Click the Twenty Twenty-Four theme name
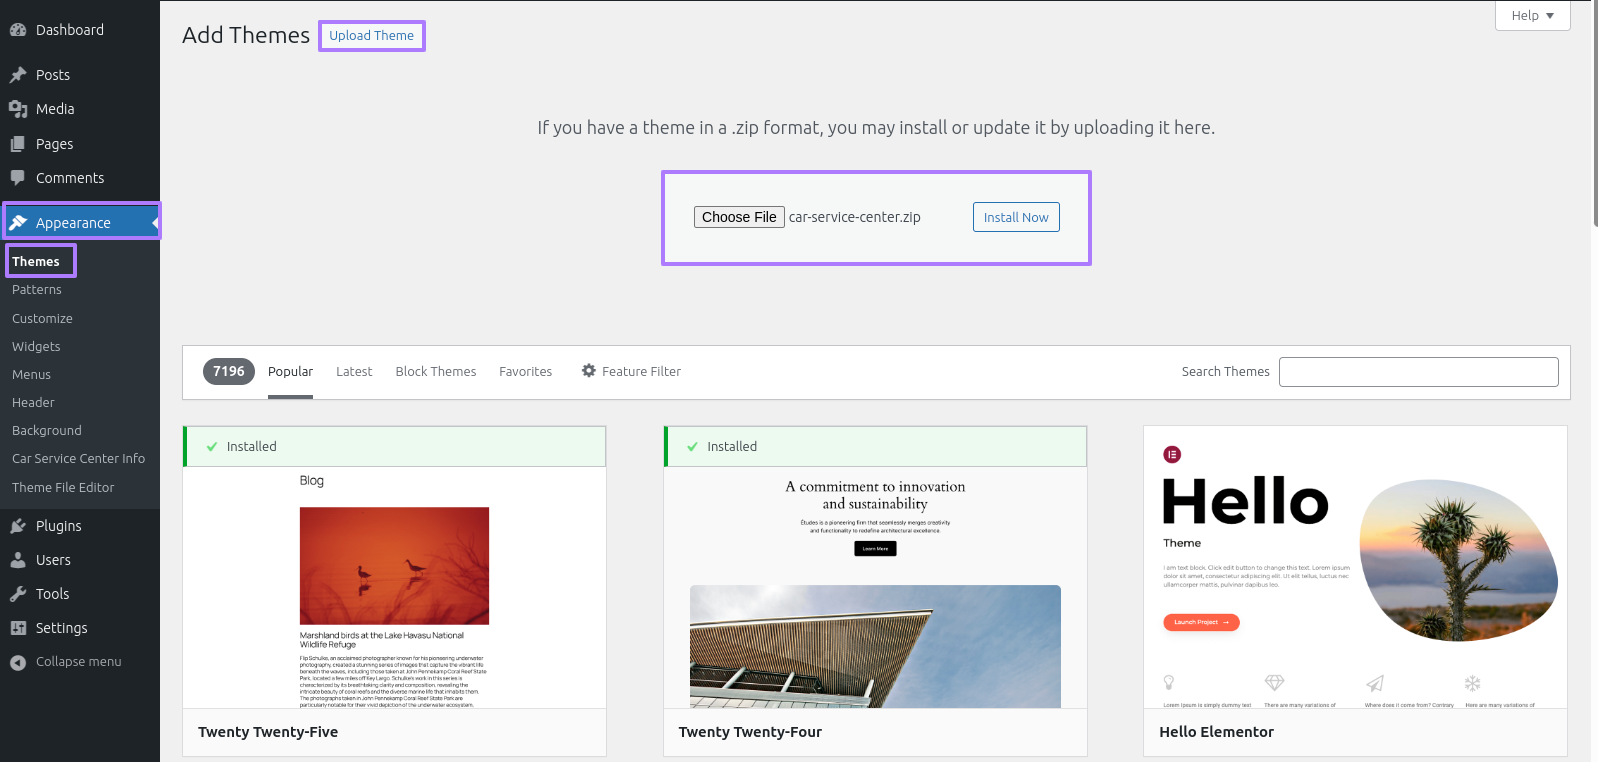This screenshot has width=1598, height=762. (750, 732)
